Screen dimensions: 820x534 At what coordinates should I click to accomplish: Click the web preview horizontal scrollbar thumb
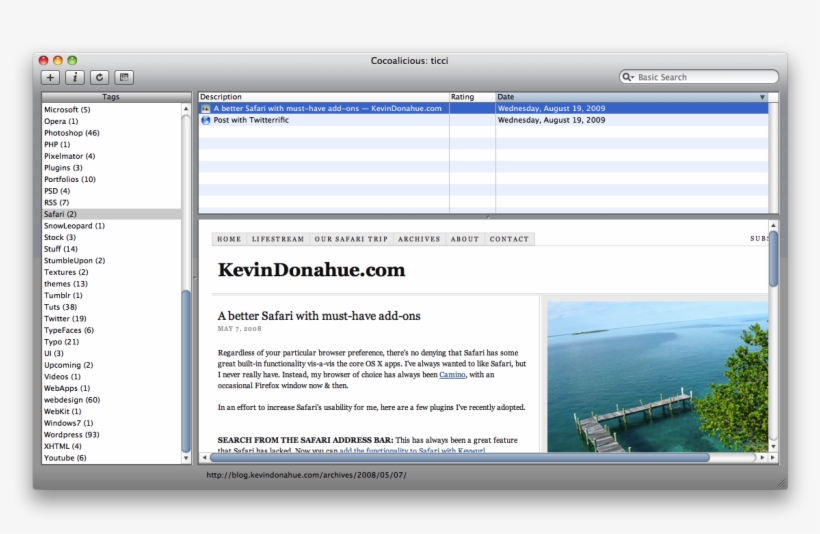click(x=460, y=458)
